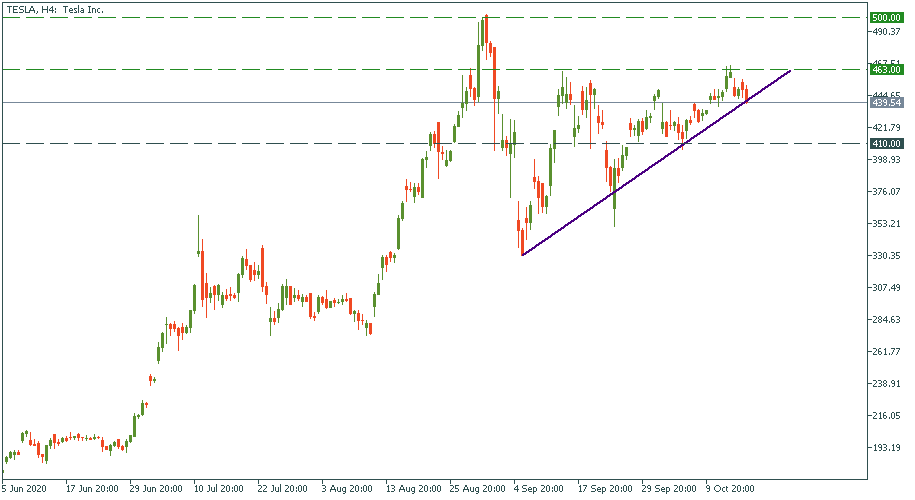Select the 500.00 green price label
Viewport: 915px width, 500px height.
(x=887, y=18)
